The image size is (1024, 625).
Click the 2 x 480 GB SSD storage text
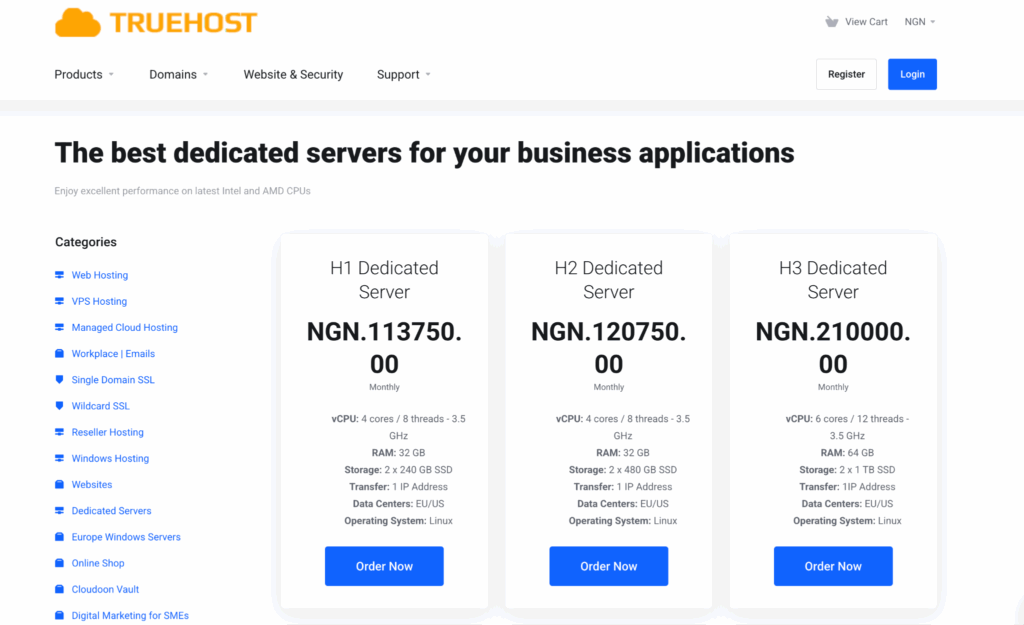click(643, 470)
